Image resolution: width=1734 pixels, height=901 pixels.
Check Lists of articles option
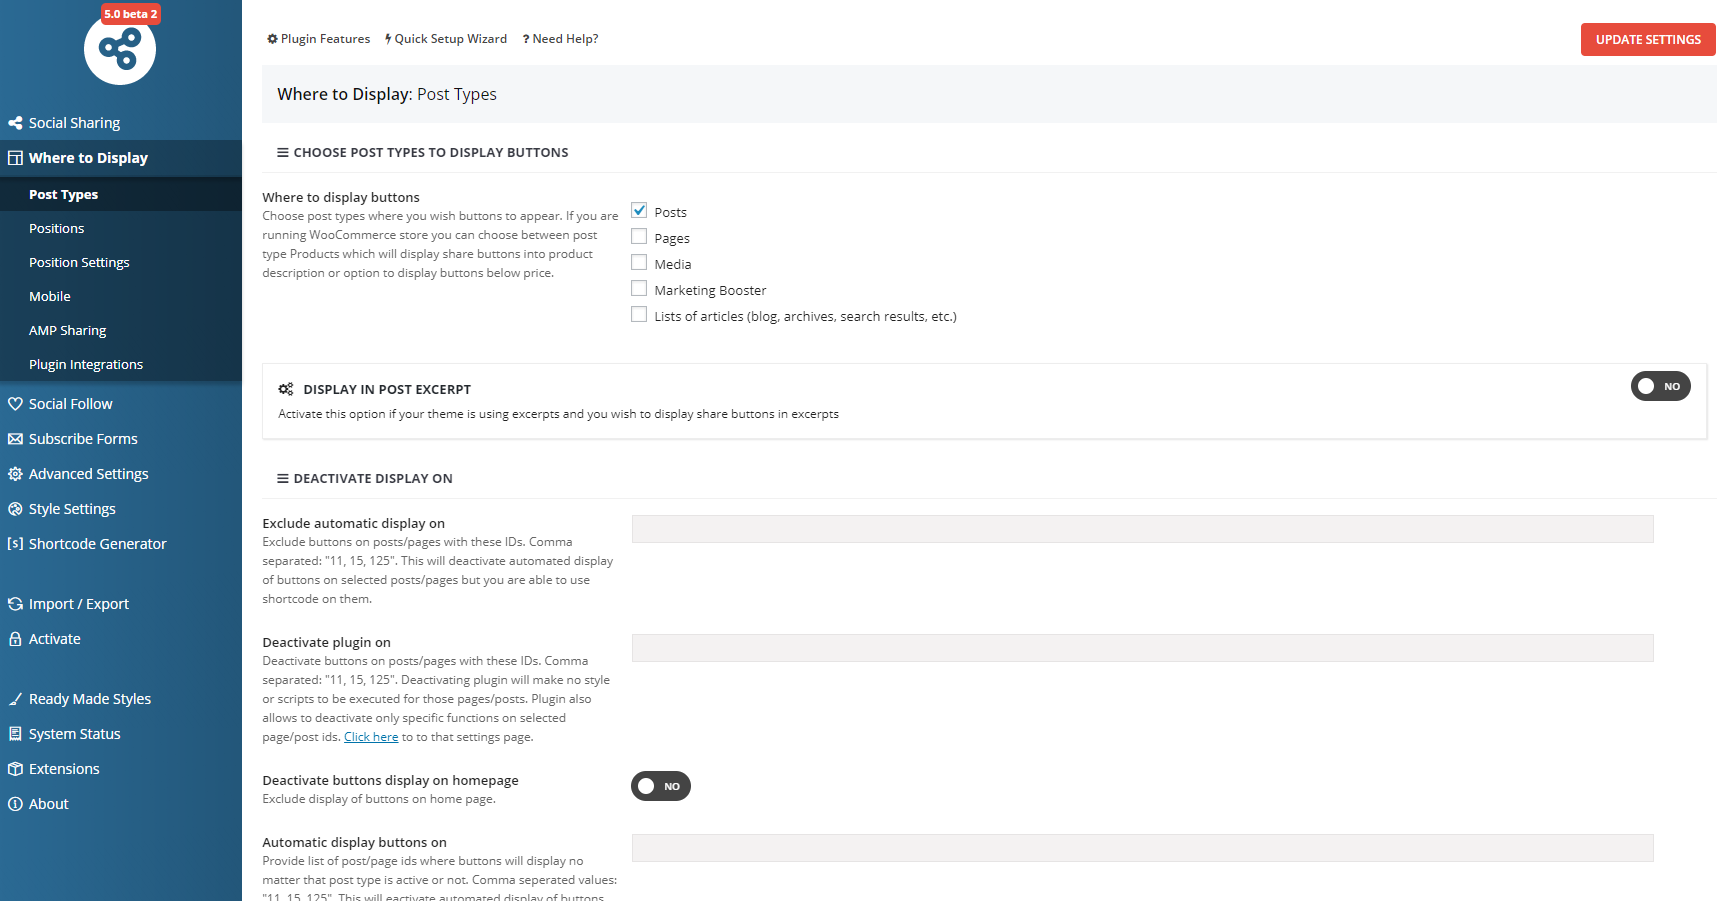639,315
